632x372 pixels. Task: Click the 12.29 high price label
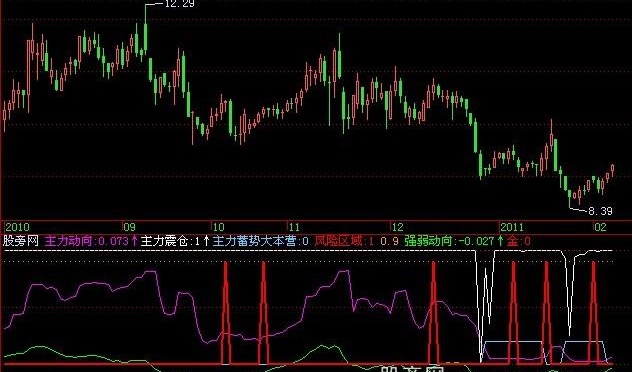(x=180, y=4)
